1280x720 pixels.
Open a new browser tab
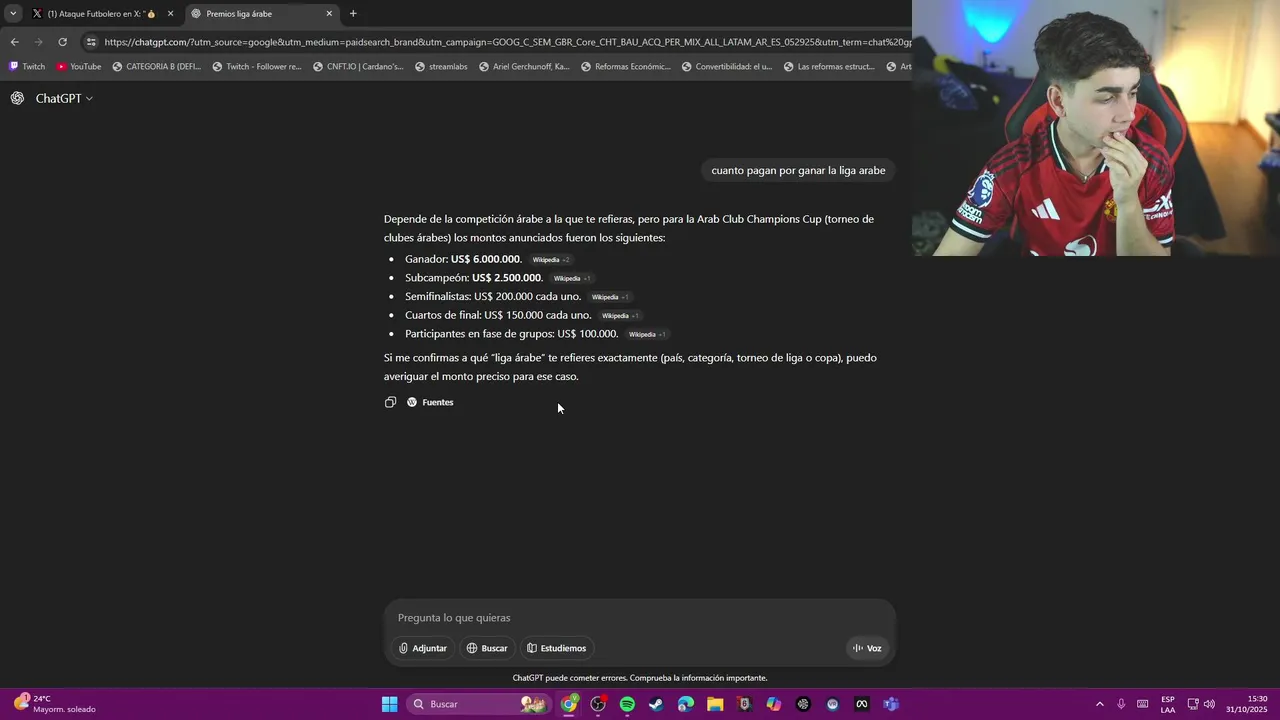(x=353, y=14)
